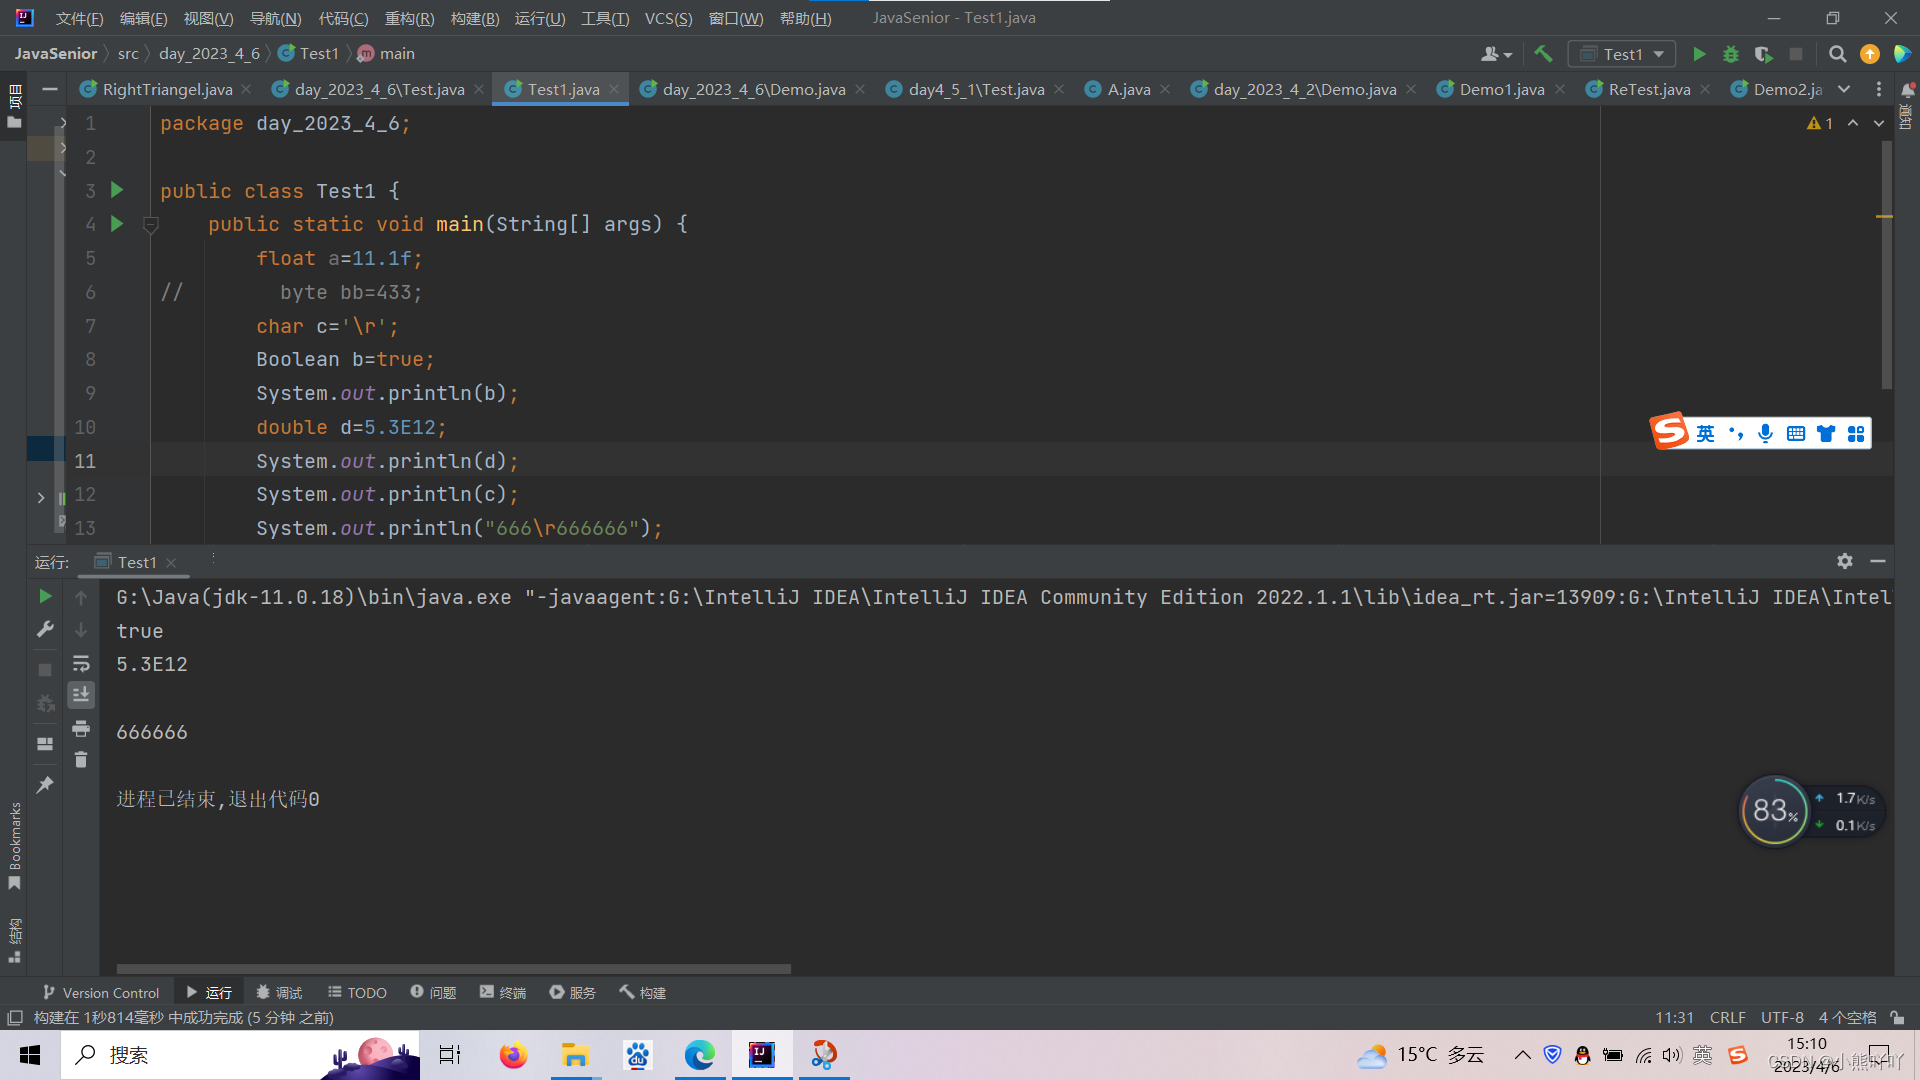Click the Build hammer icon
Screen dimensions: 1920x1080
tap(1543, 54)
